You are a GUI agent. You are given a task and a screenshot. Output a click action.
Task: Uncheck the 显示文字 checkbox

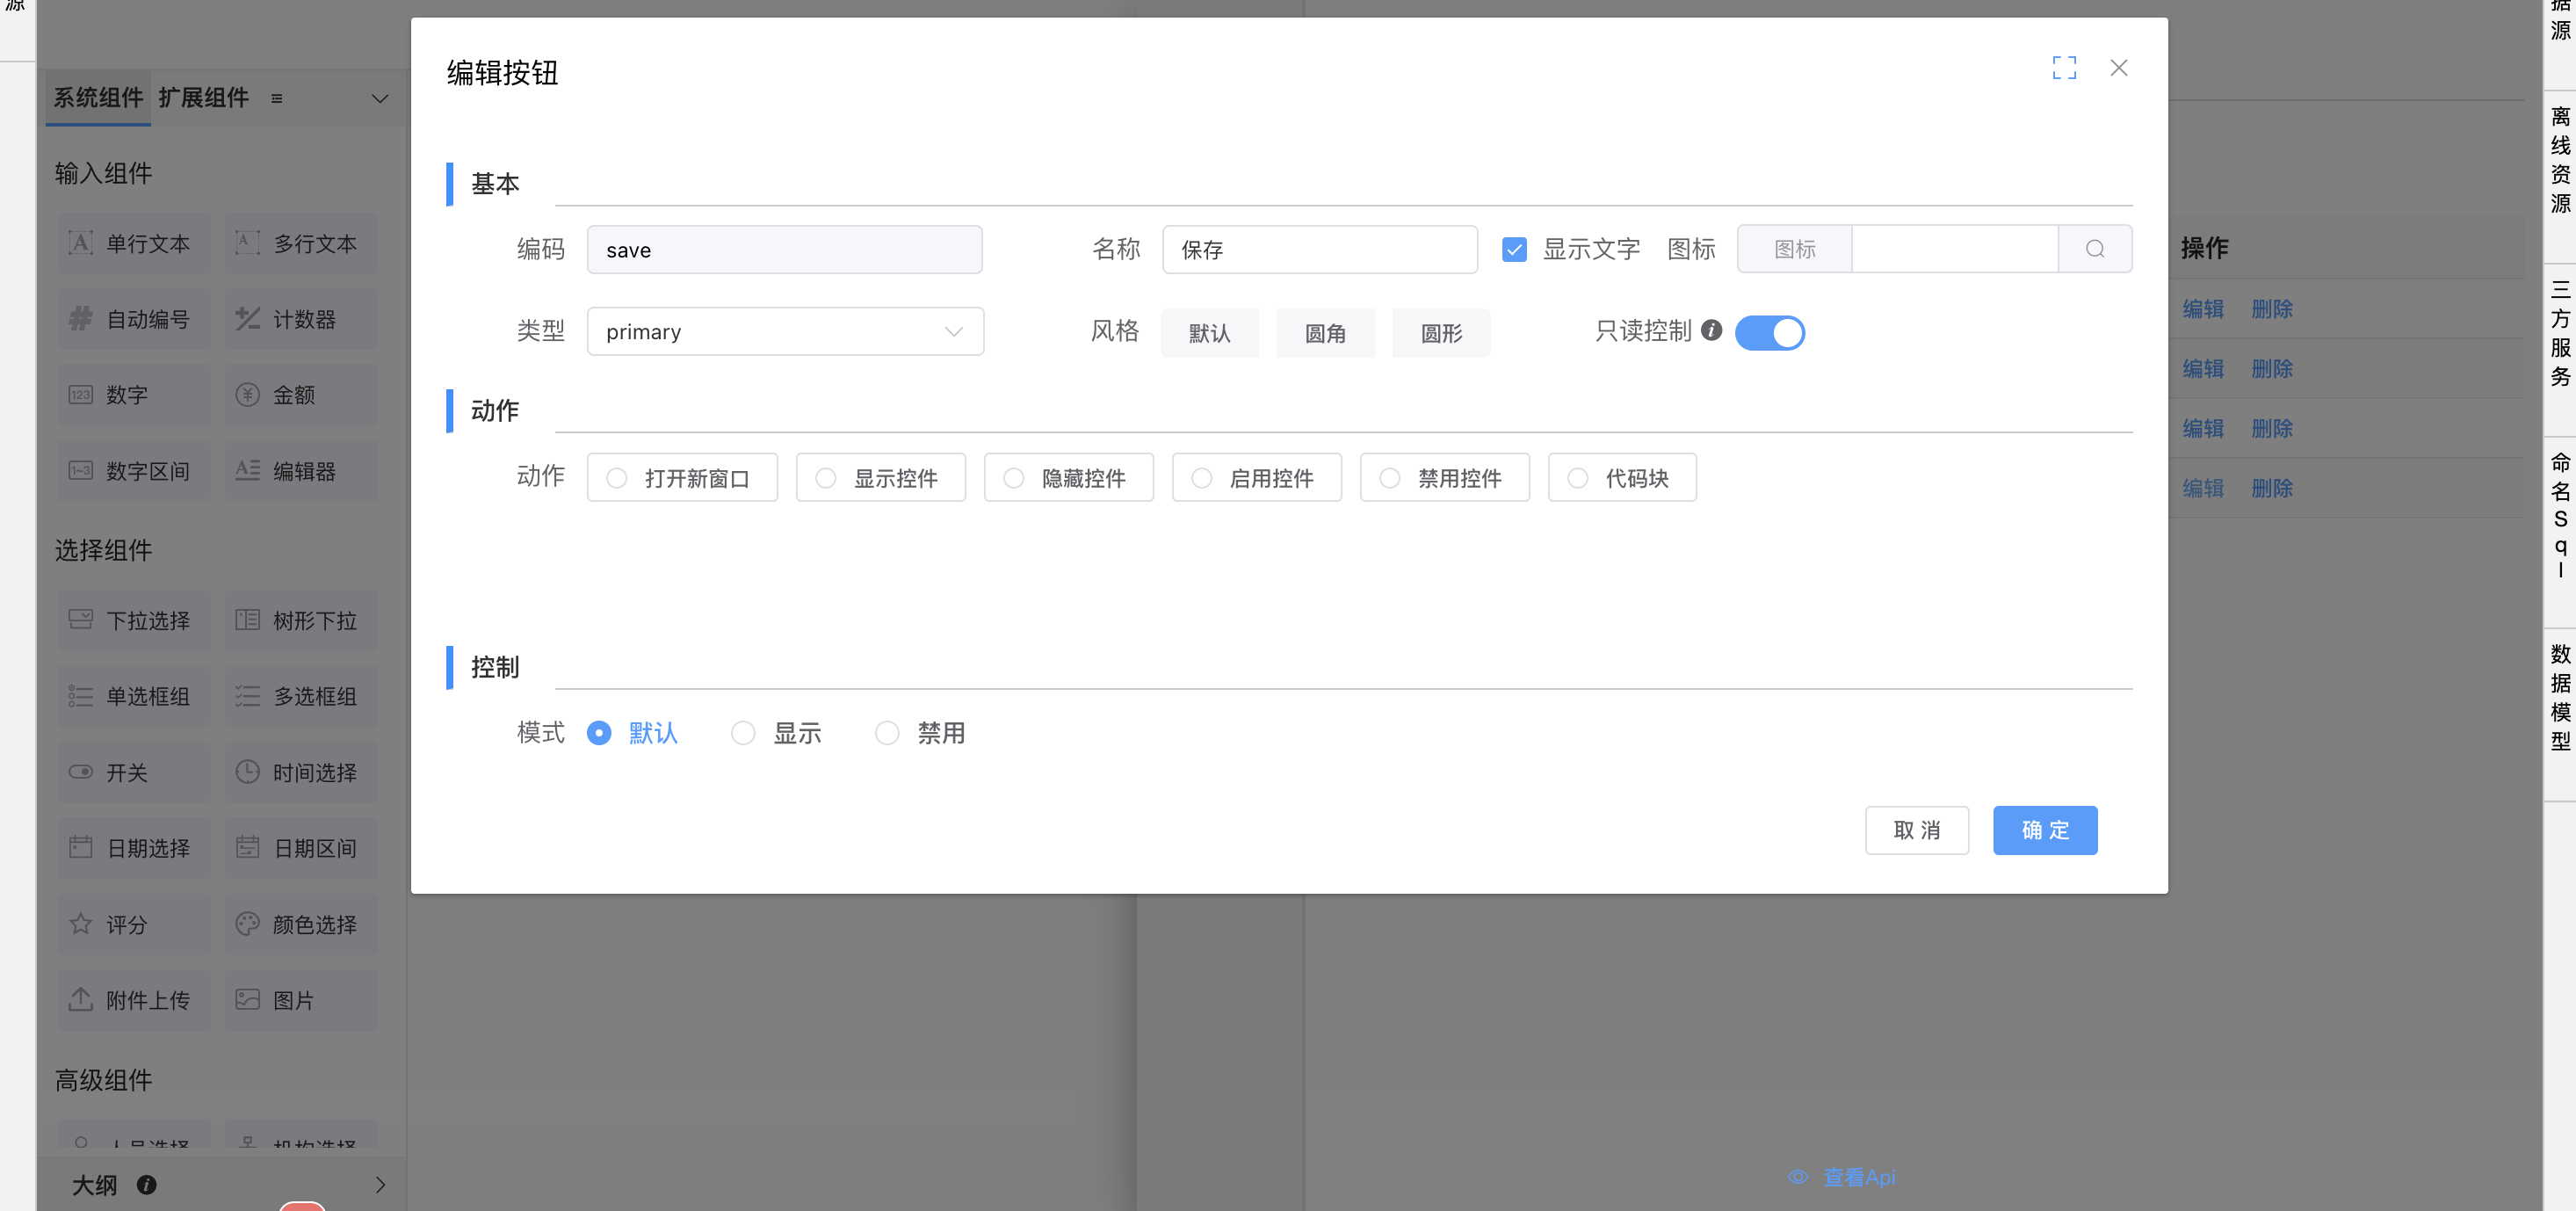click(x=1514, y=249)
